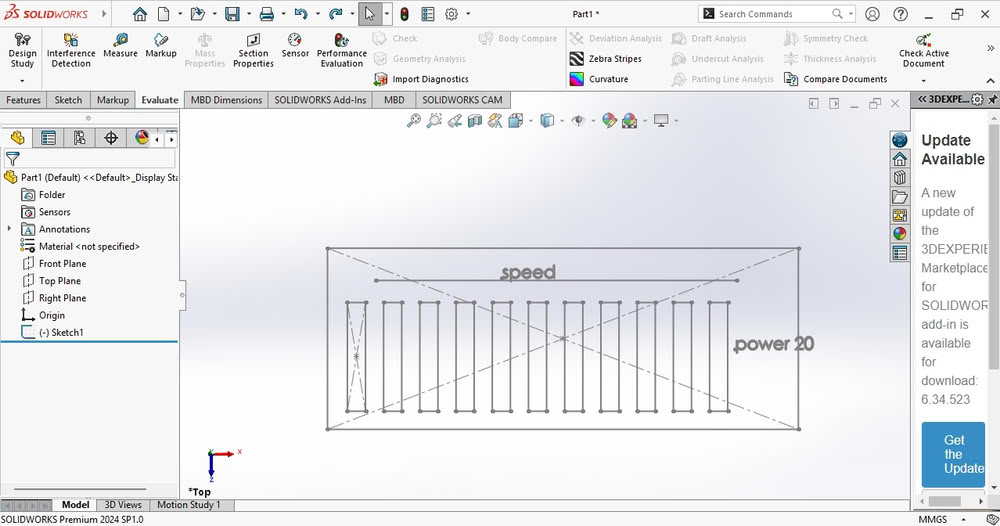Open the Options gear icon
The image size is (1000, 526).
click(x=452, y=14)
